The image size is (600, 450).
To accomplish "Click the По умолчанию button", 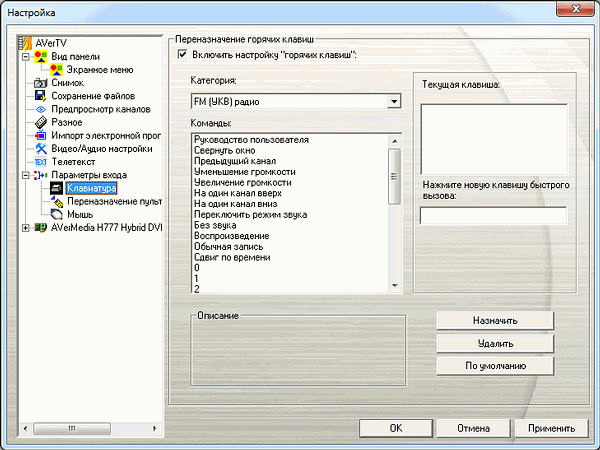I will [495, 366].
